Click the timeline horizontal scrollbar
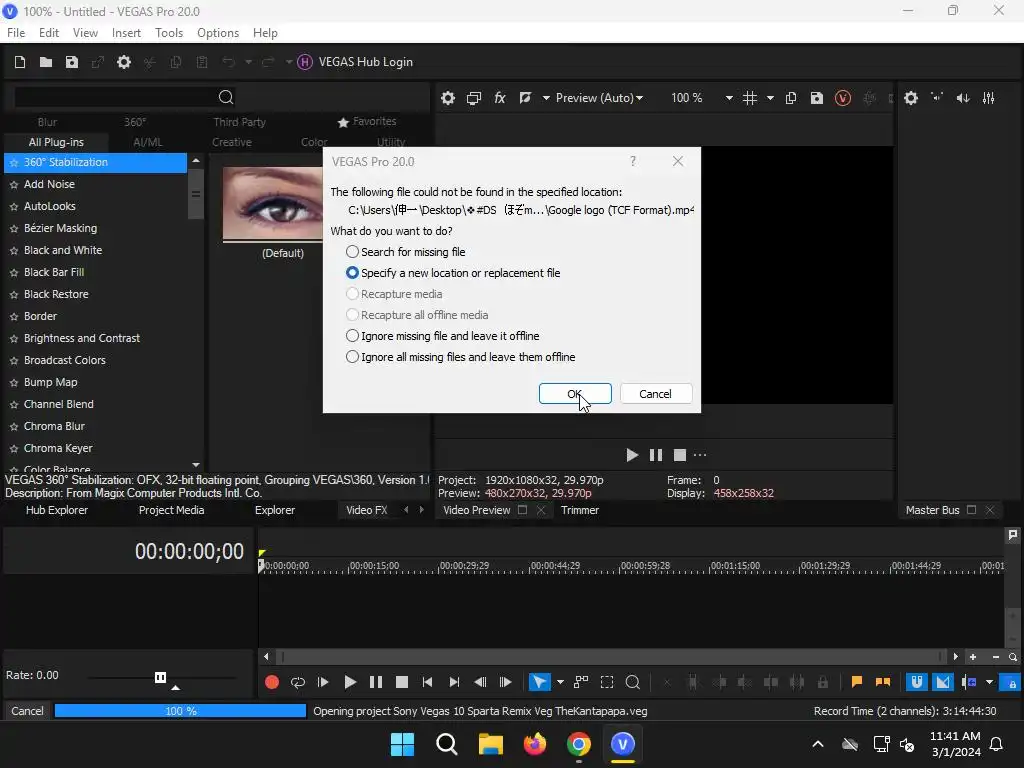 point(610,656)
